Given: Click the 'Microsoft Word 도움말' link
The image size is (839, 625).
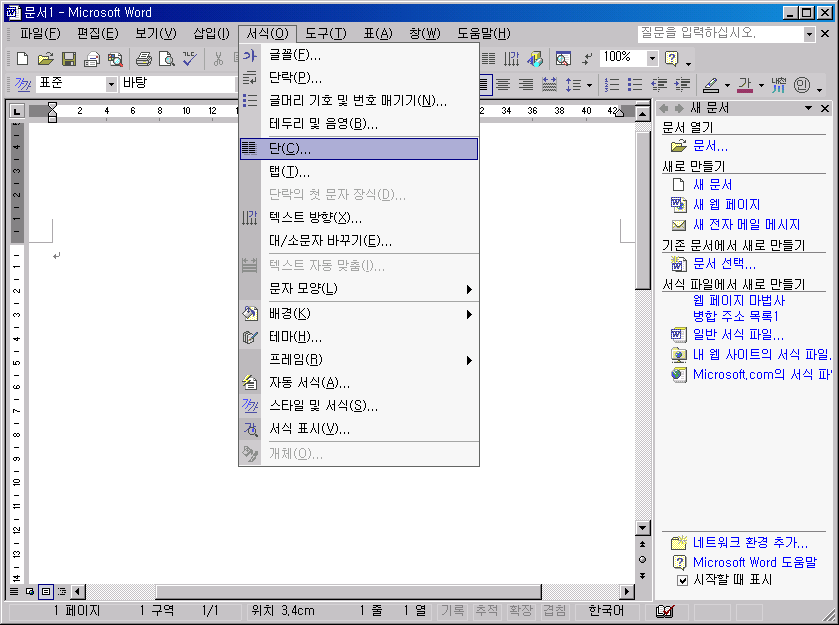Looking at the screenshot, I should click(755, 562).
